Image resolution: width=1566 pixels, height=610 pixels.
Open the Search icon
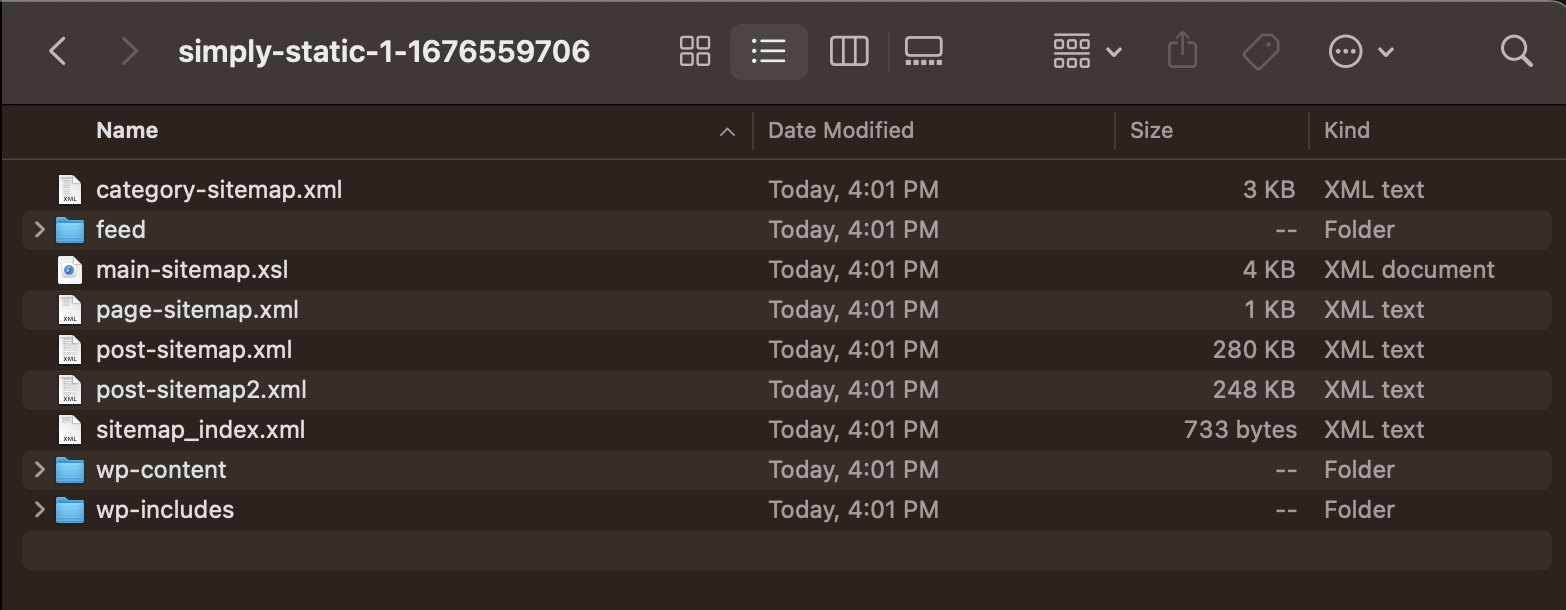[1516, 51]
